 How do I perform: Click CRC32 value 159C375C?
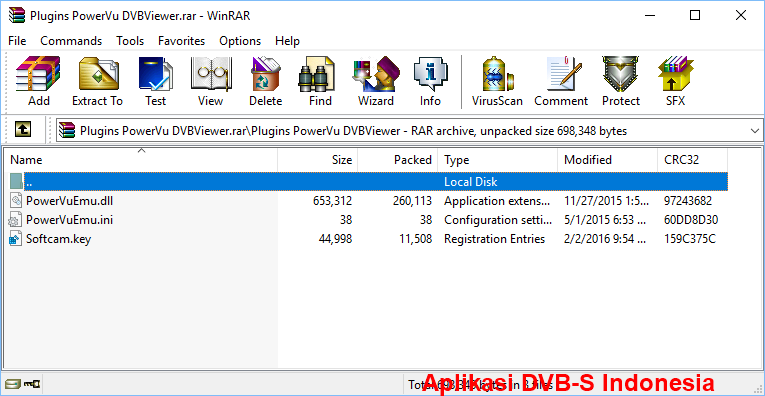689,239
